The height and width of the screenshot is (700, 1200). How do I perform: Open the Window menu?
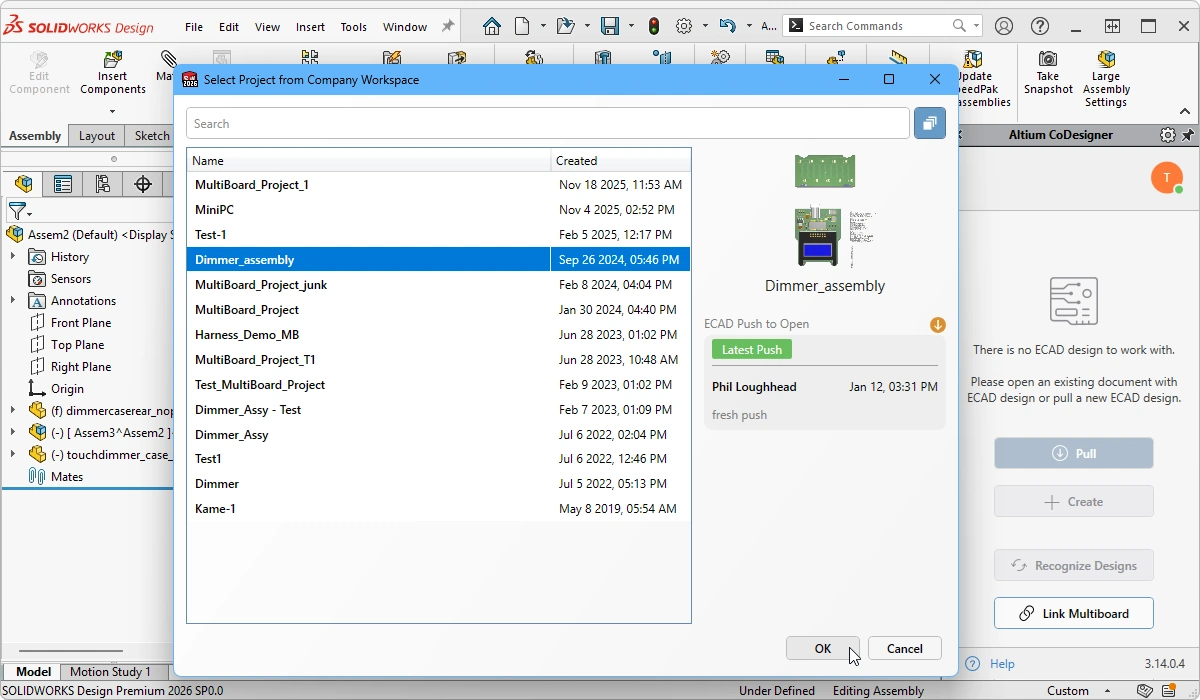405,27
